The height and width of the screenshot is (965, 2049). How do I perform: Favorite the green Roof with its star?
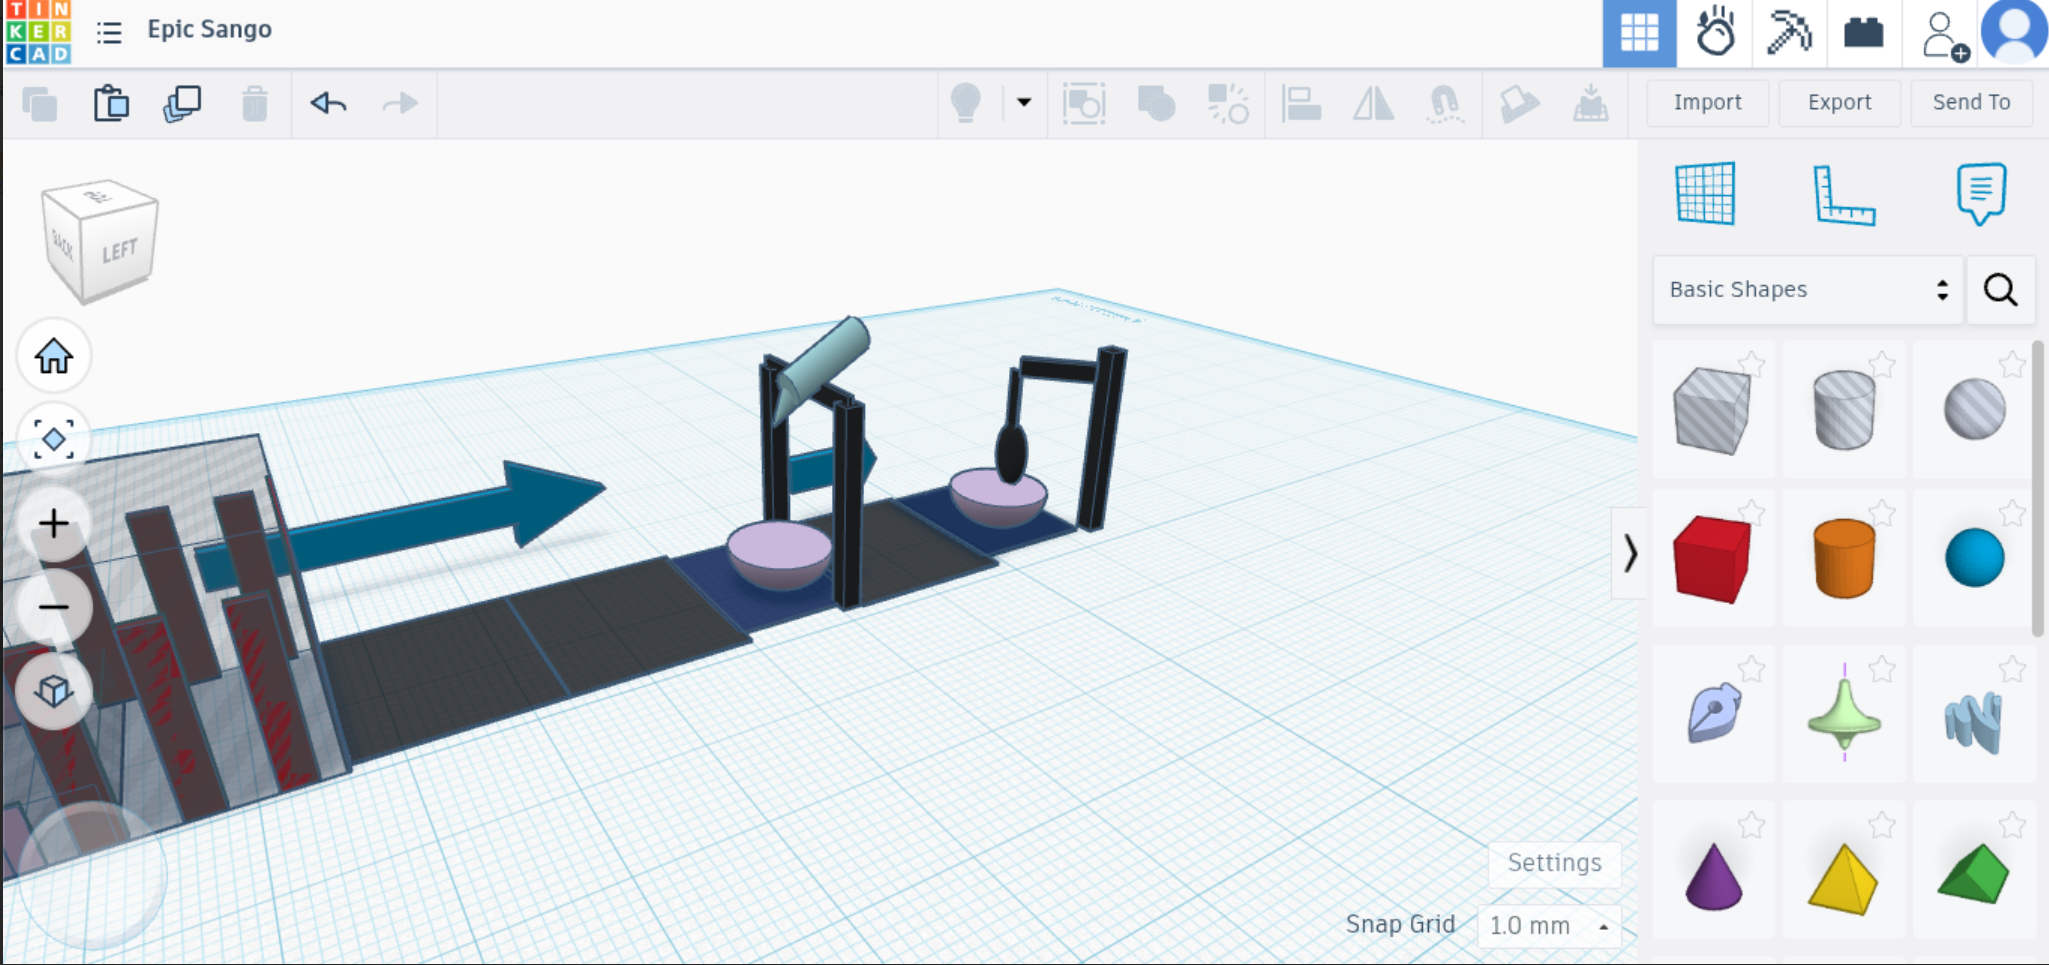[2012, 825]
